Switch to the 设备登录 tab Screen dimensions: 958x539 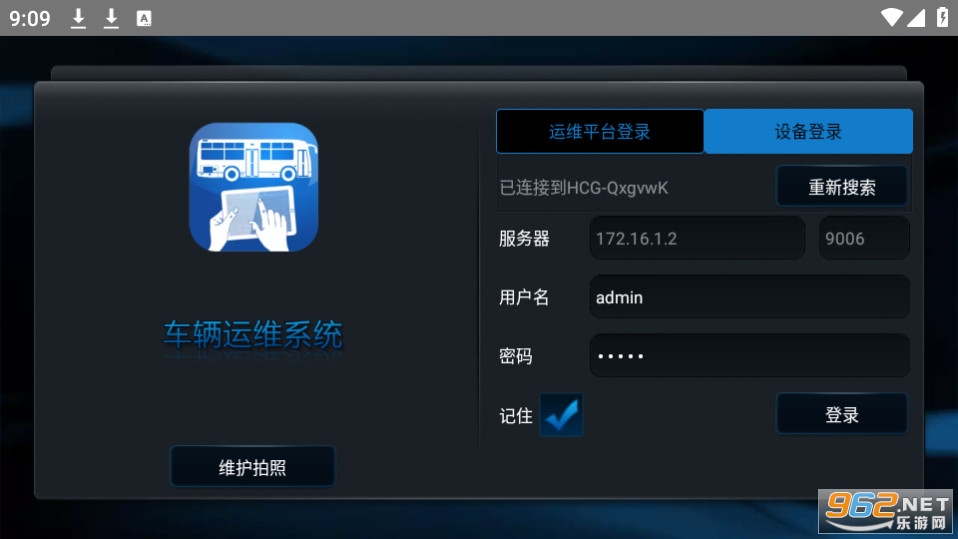[x=808, y=131]
